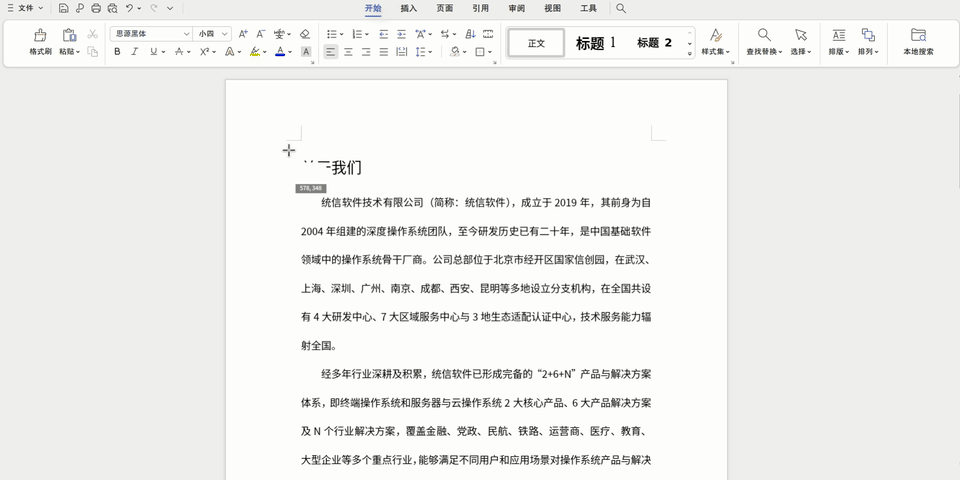Click the 选择 select button
The height and width of the screenshot is (480, 960).
coord(801,42)
